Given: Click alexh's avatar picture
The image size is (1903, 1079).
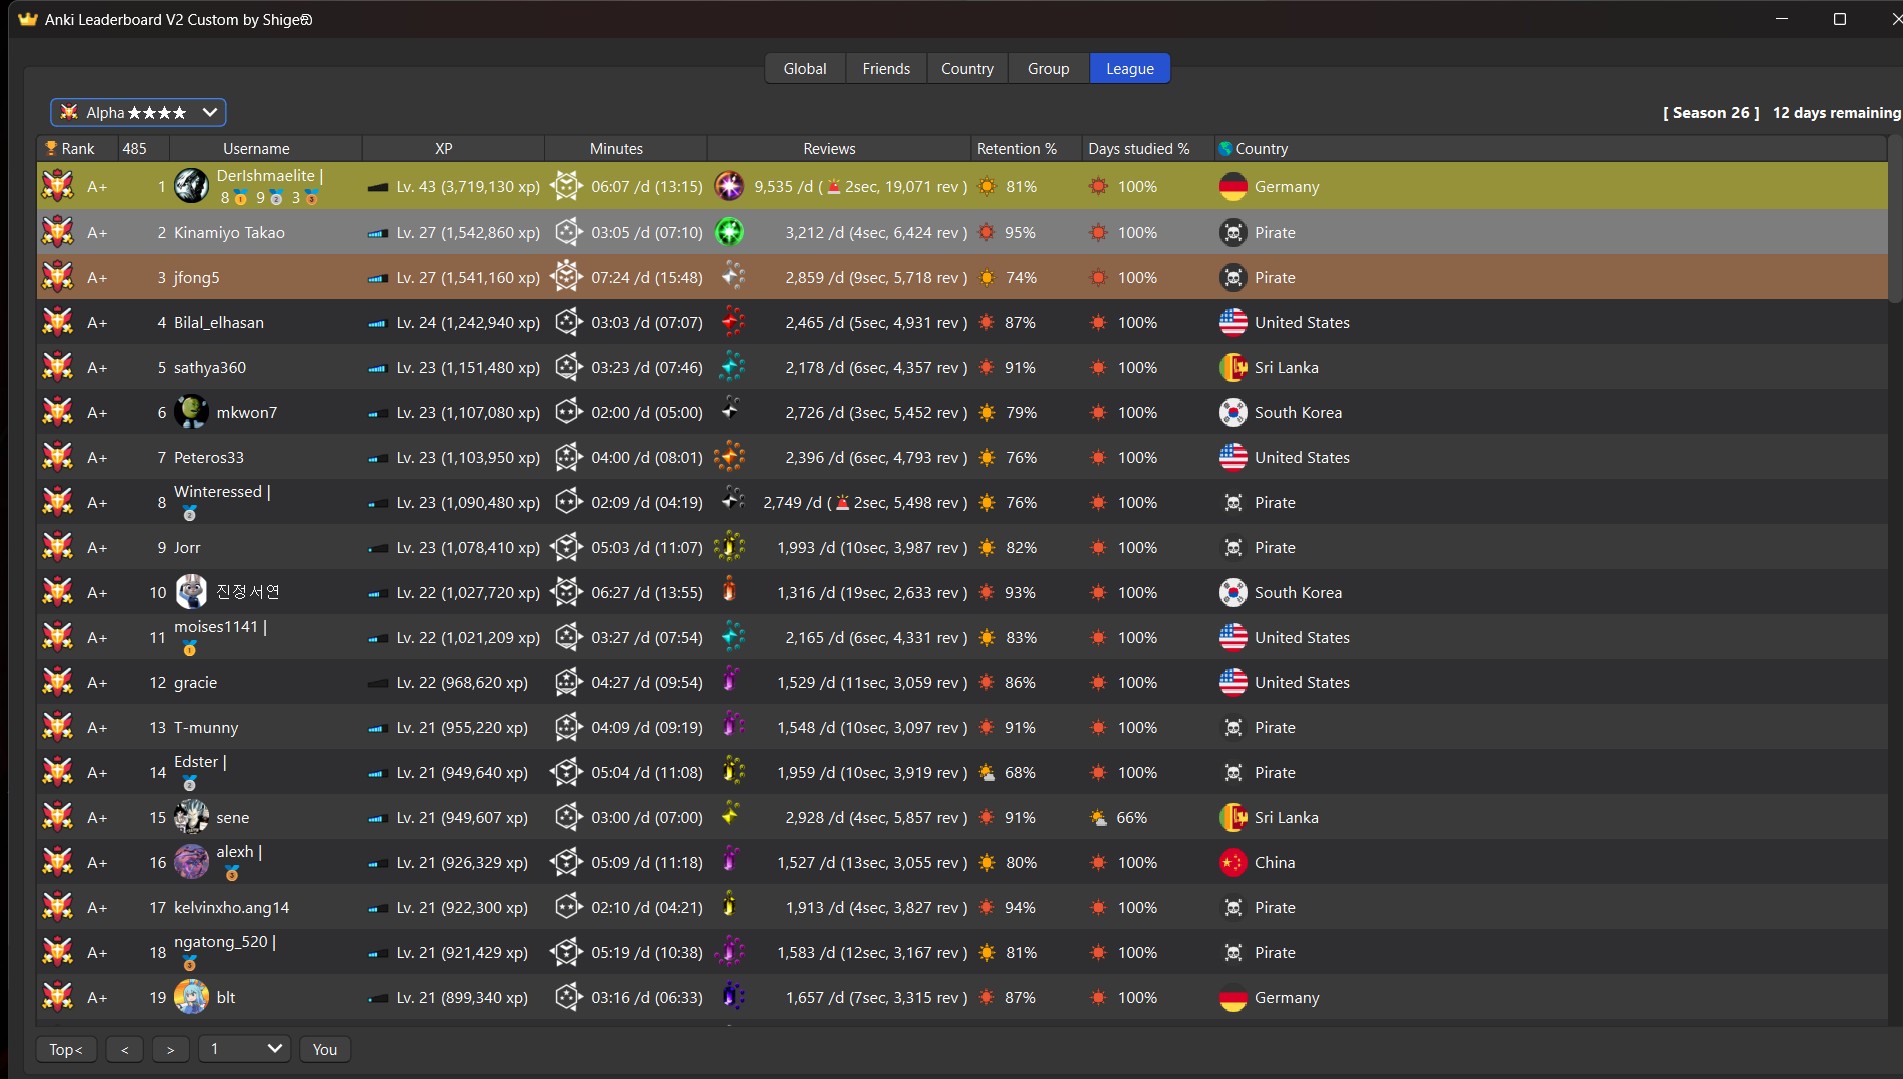Looking at the screenshot, I should [191, 862].
